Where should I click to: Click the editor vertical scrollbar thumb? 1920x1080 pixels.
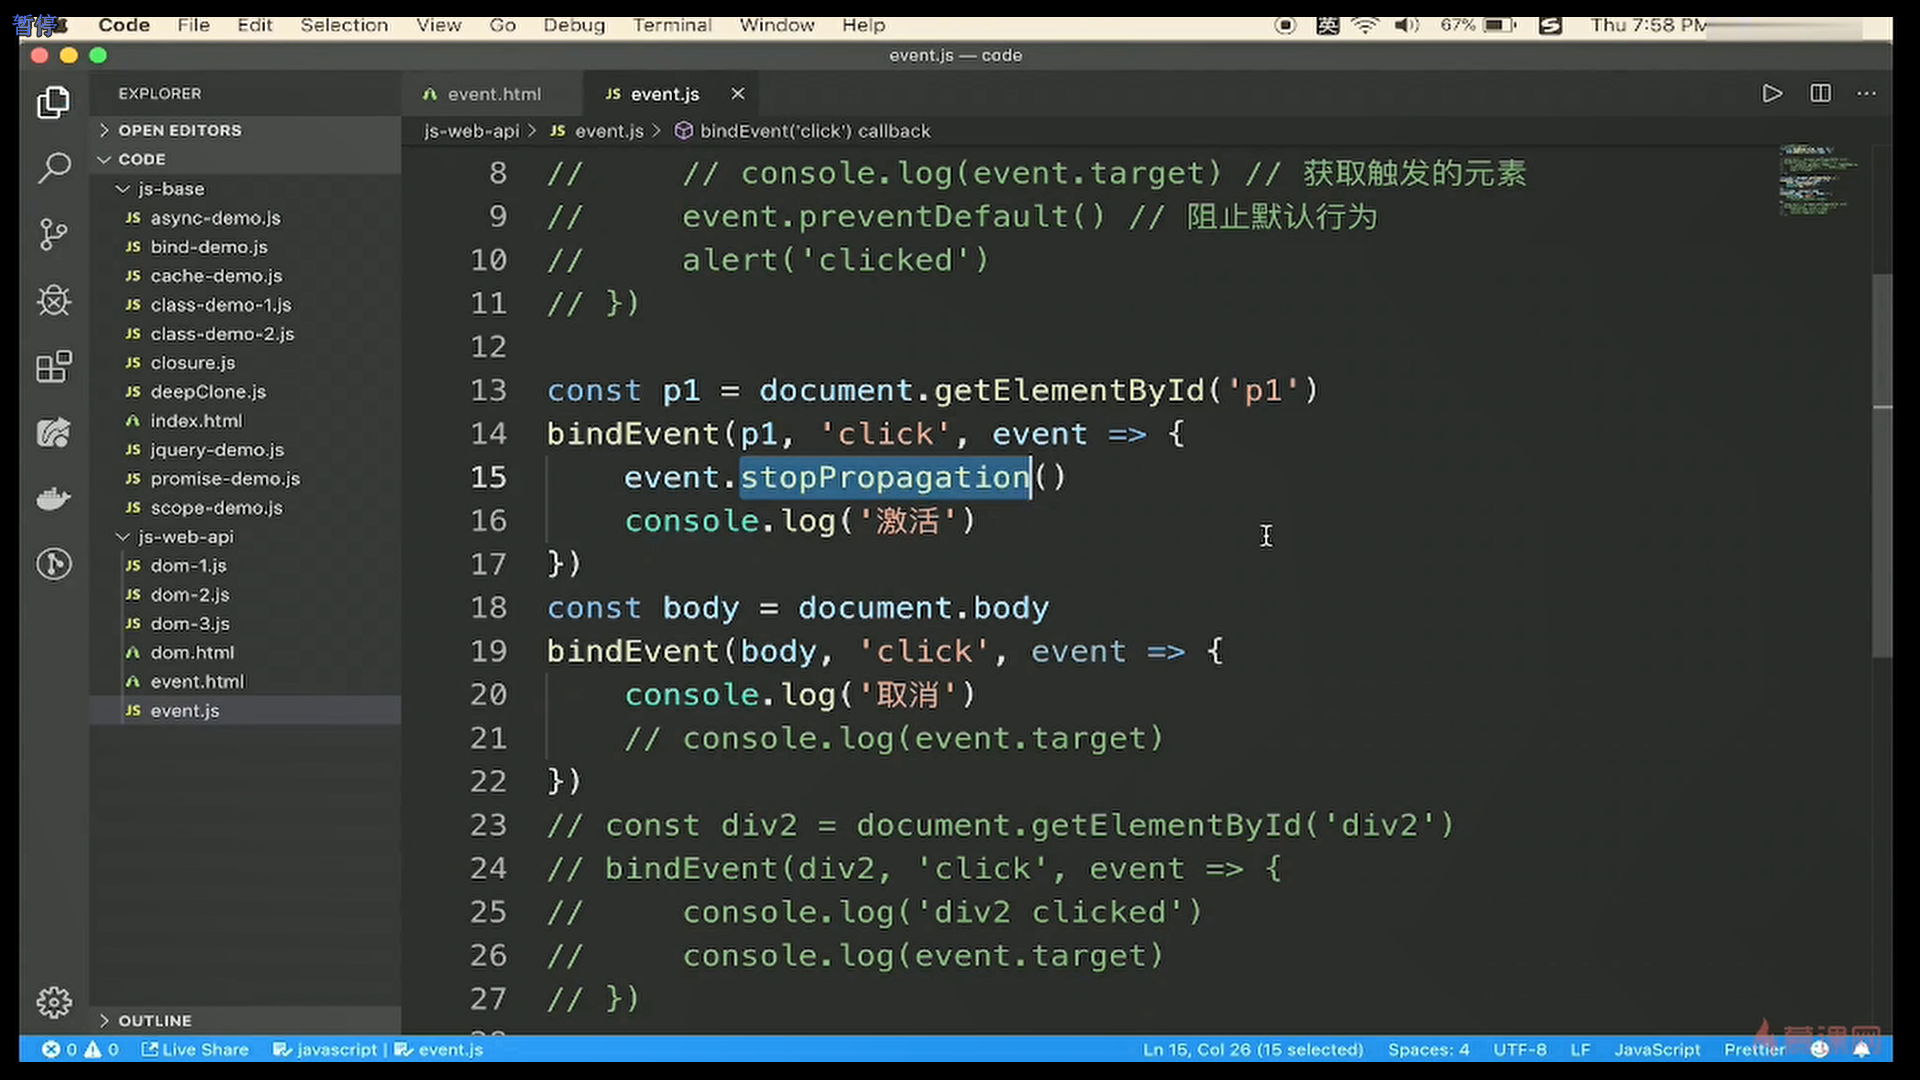[1882, 465]
